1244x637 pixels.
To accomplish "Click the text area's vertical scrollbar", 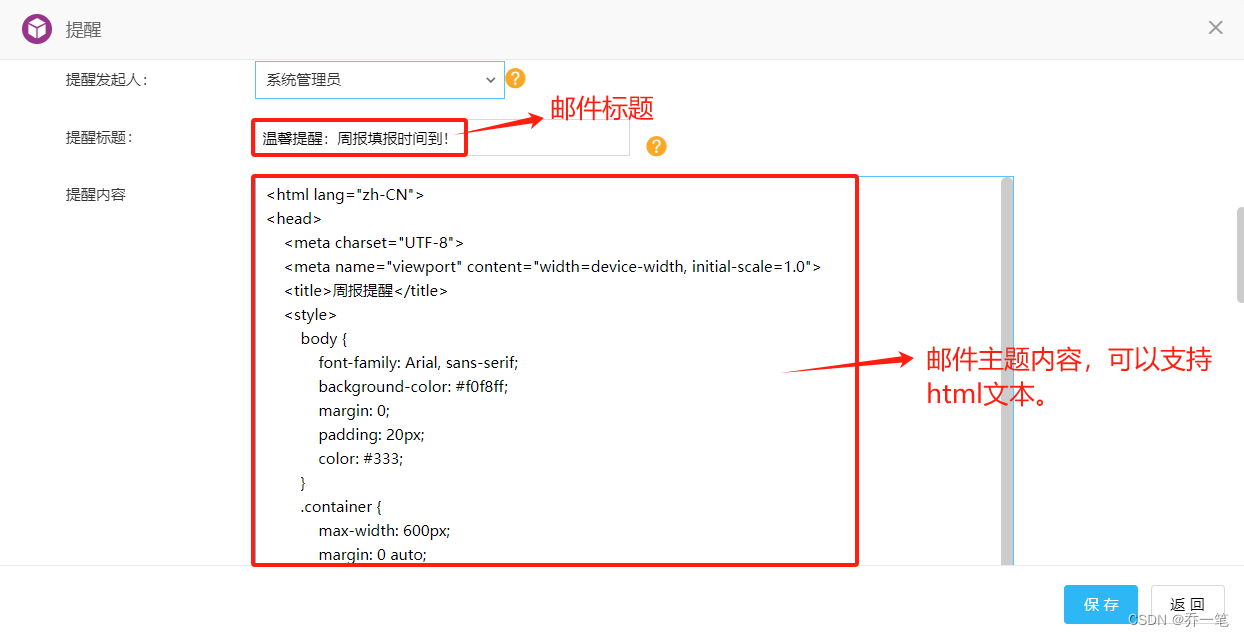I will 1007,371.
